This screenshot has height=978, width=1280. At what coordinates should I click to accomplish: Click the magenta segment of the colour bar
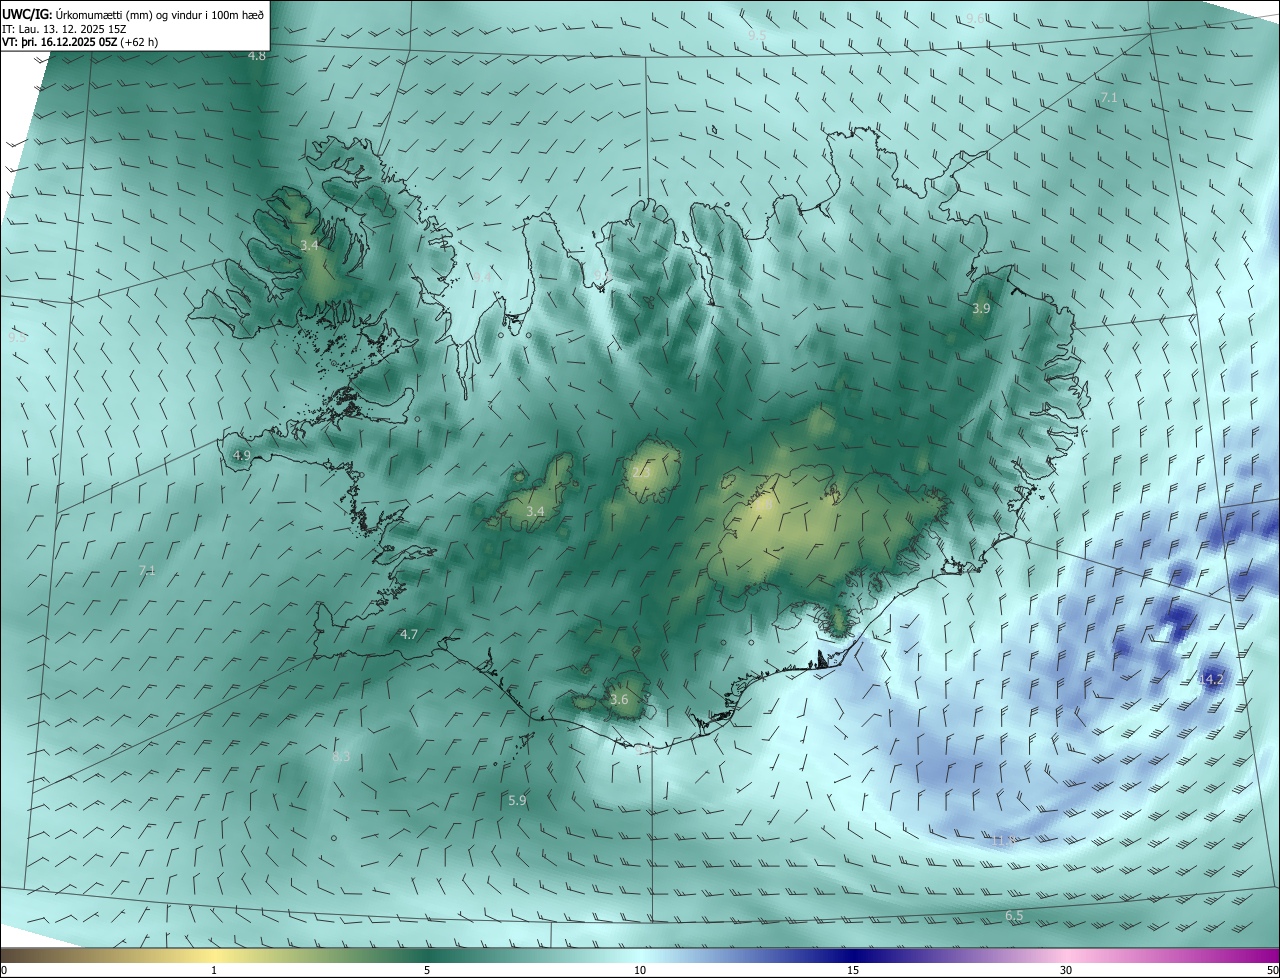(x=1240, y=955)
